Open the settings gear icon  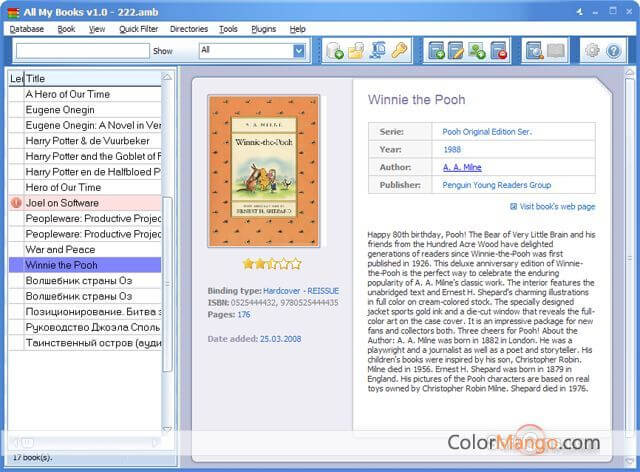click(592, 51)
